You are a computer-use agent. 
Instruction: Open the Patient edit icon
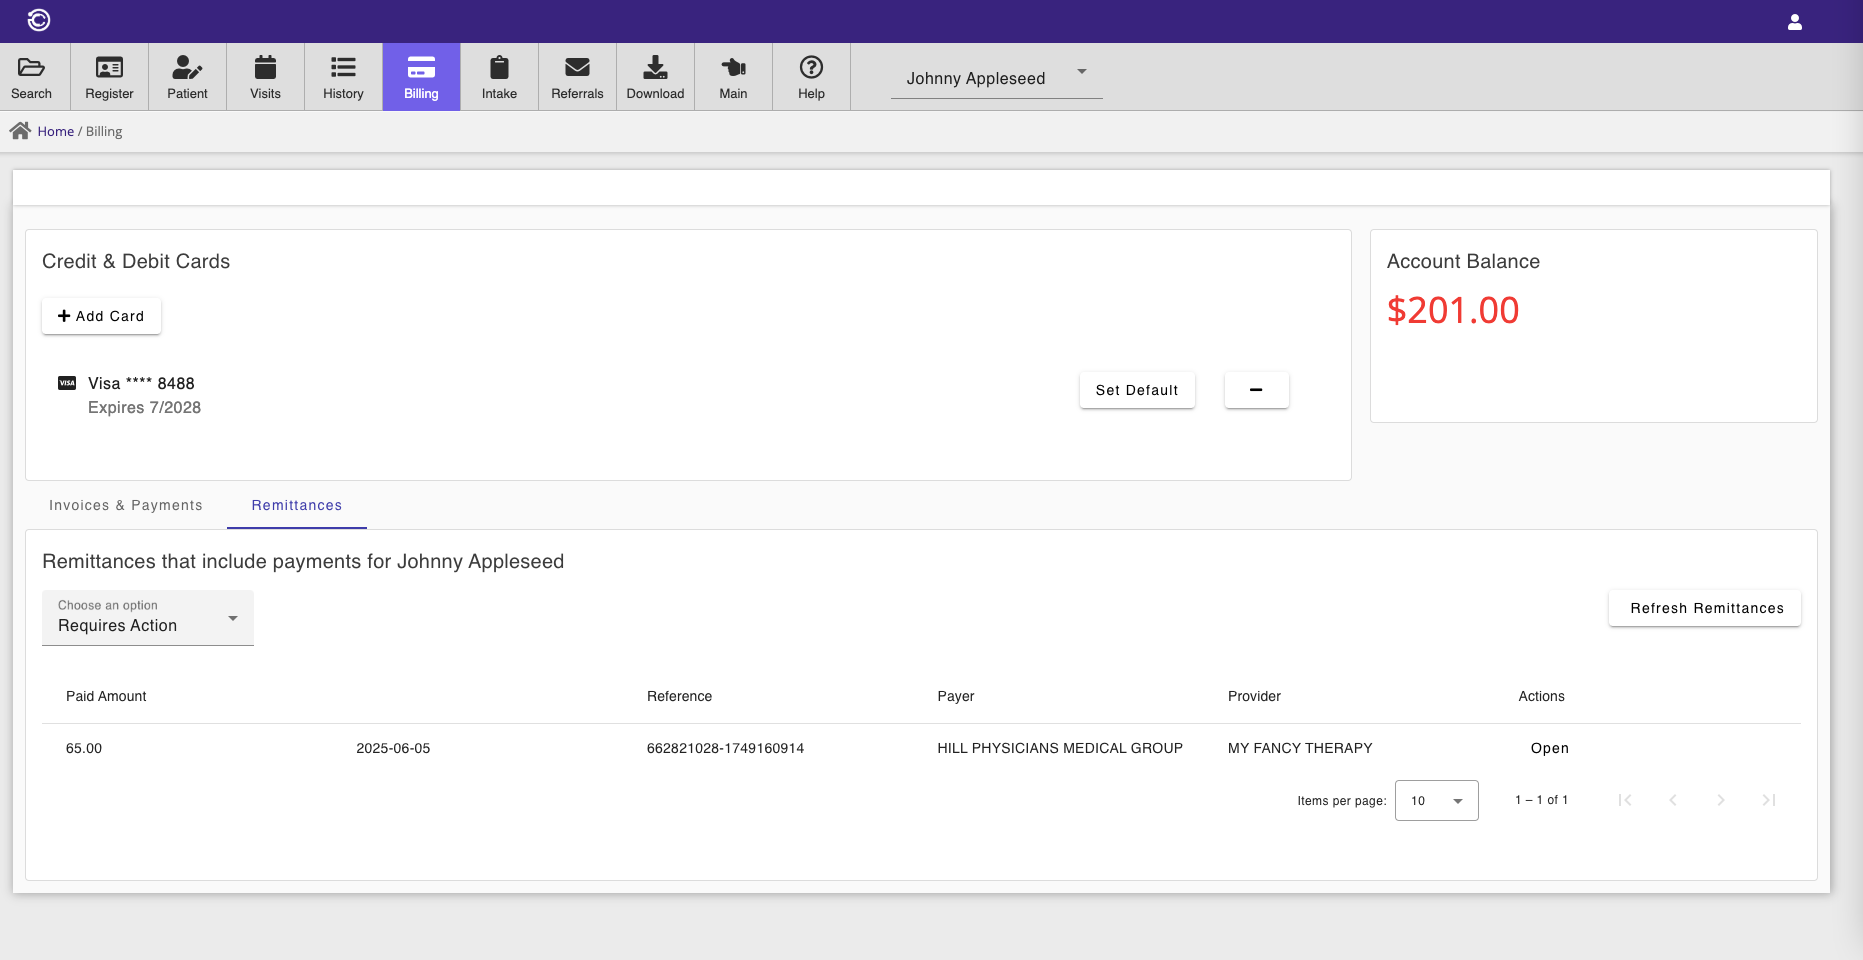pyautogui.click(x=187, y=68)
